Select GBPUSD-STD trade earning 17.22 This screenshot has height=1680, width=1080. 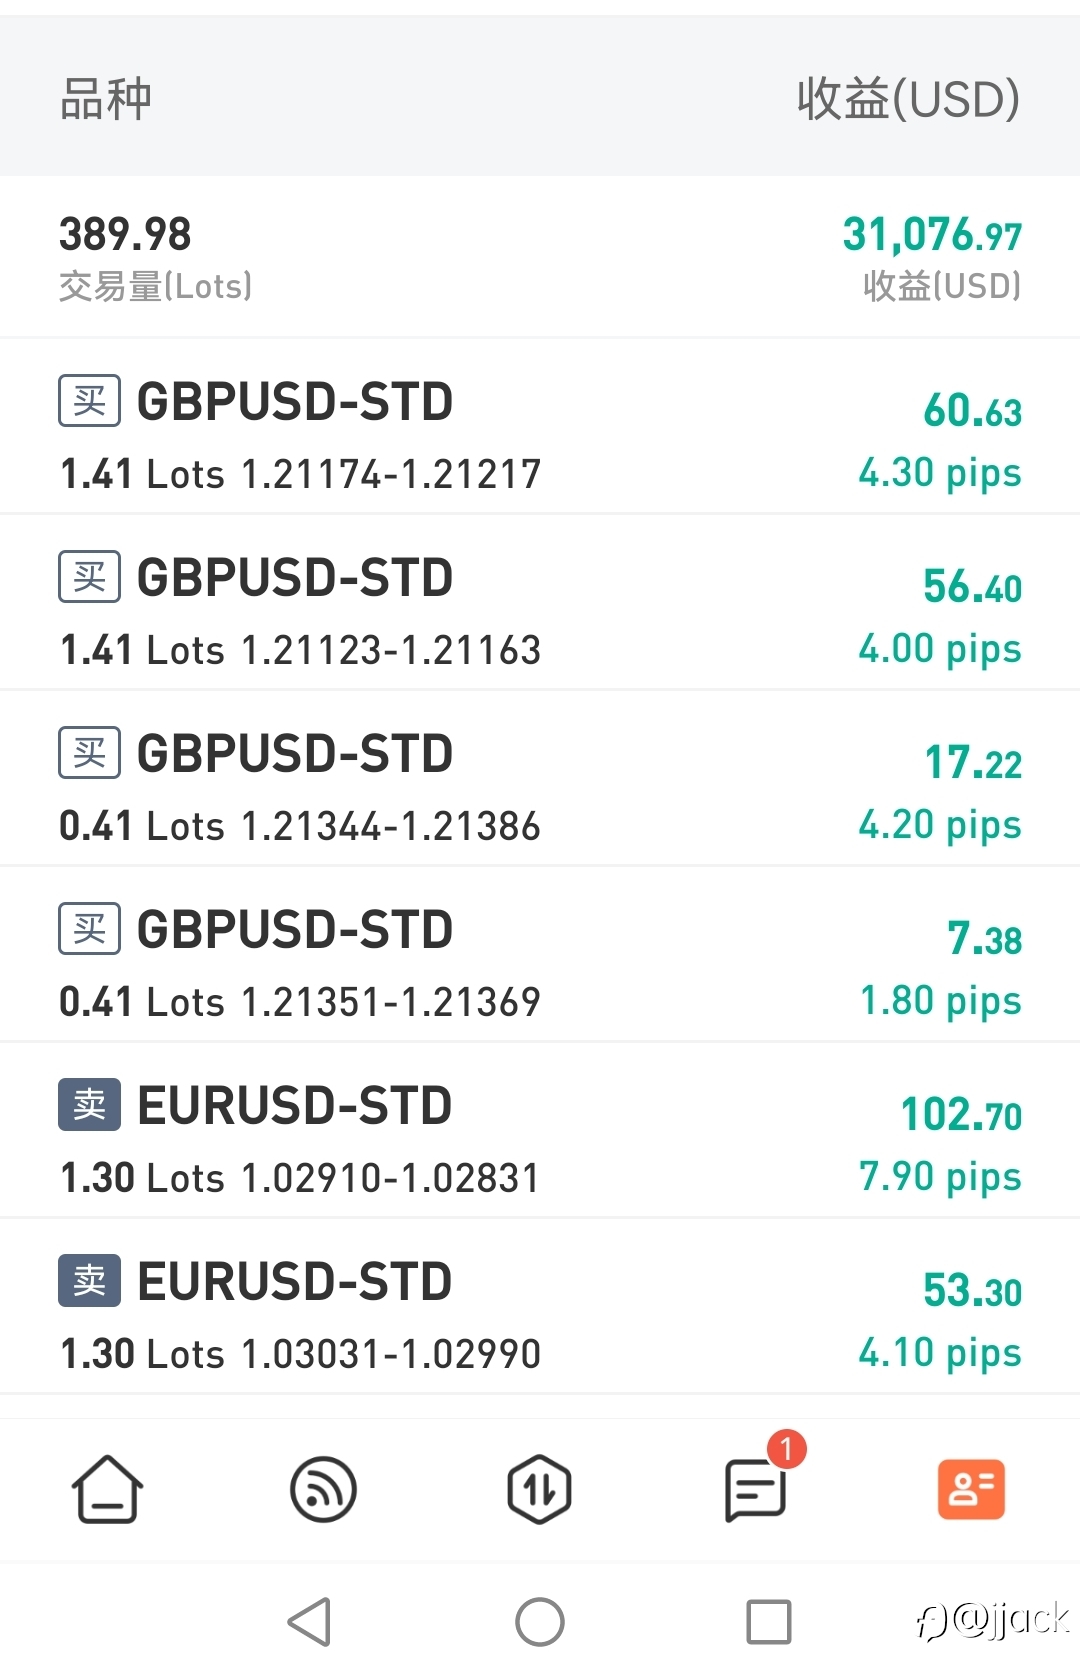540,779
